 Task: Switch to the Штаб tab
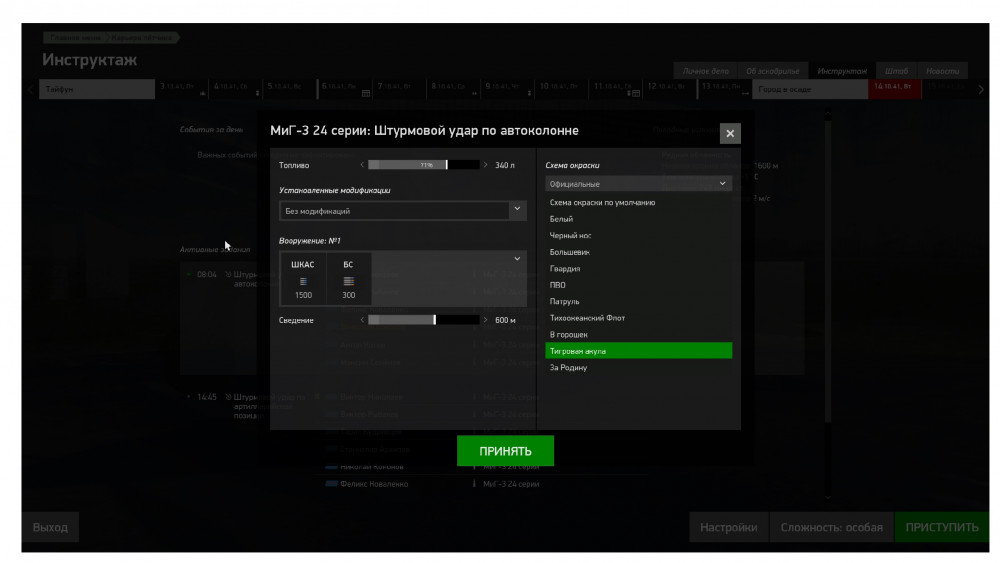click(896, 71)
